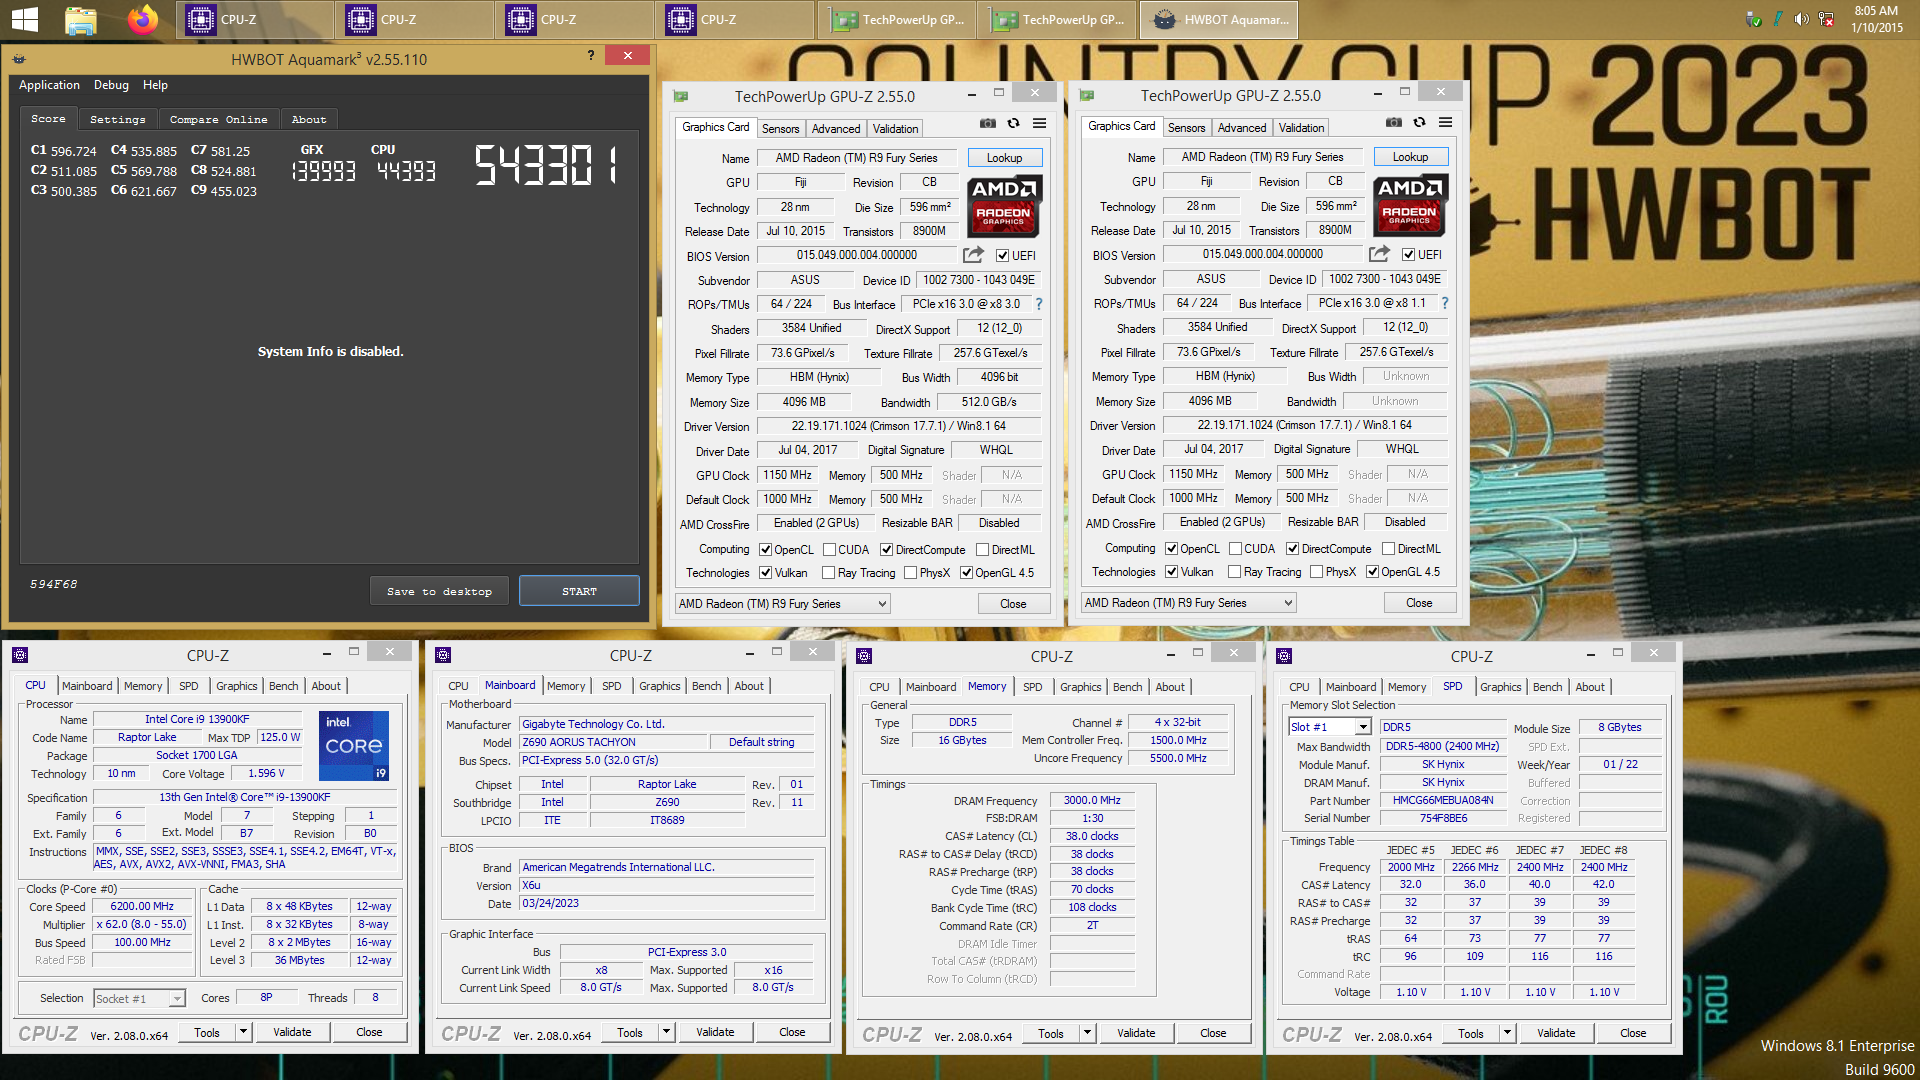
Task: Refresh data in right GPU-Z window
Action: point(1419,122)
